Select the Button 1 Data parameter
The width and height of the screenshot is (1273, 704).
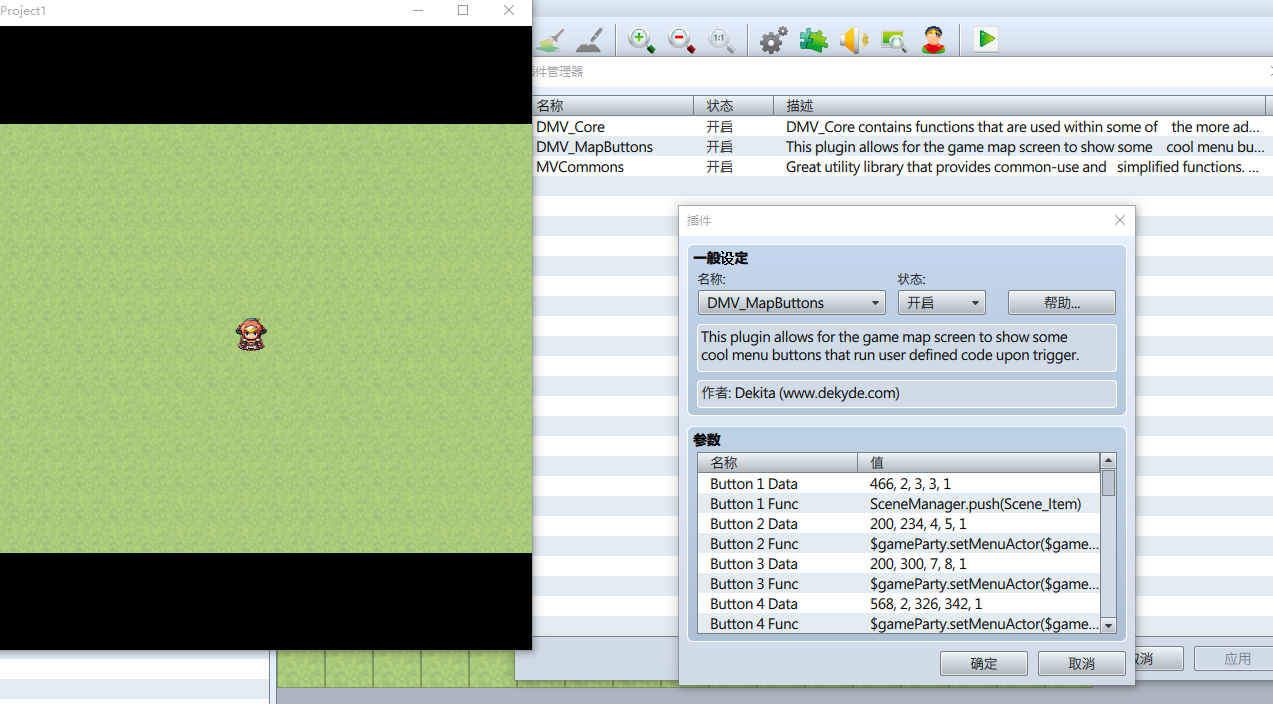[x=899, y=484]
